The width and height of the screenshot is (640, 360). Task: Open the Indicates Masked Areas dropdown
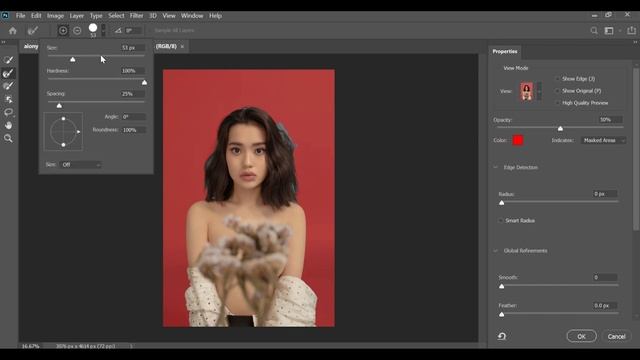click(x=603, y=140)
